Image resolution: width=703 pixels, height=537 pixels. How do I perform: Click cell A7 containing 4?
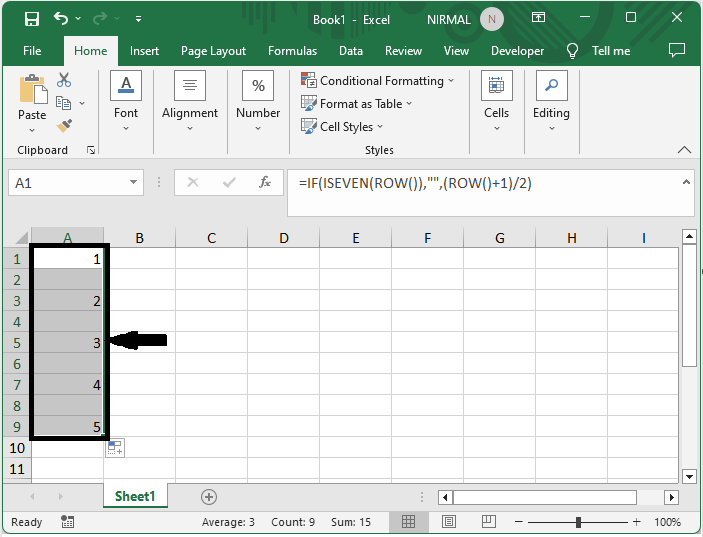[68, 385]
